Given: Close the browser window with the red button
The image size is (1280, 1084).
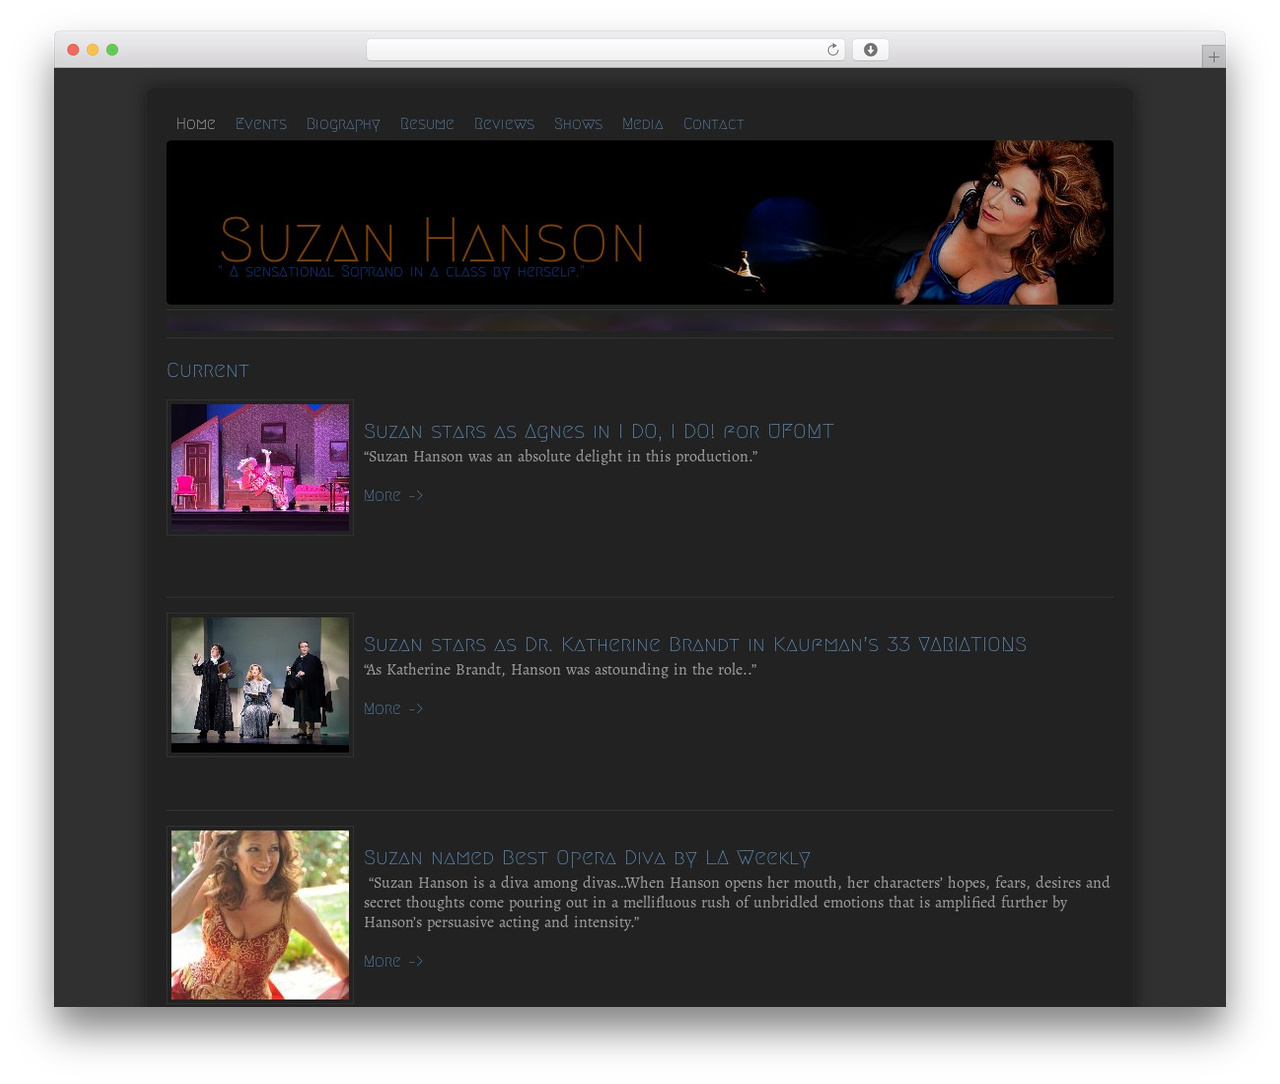Looking at the screenshot, I should pos(73,50).
